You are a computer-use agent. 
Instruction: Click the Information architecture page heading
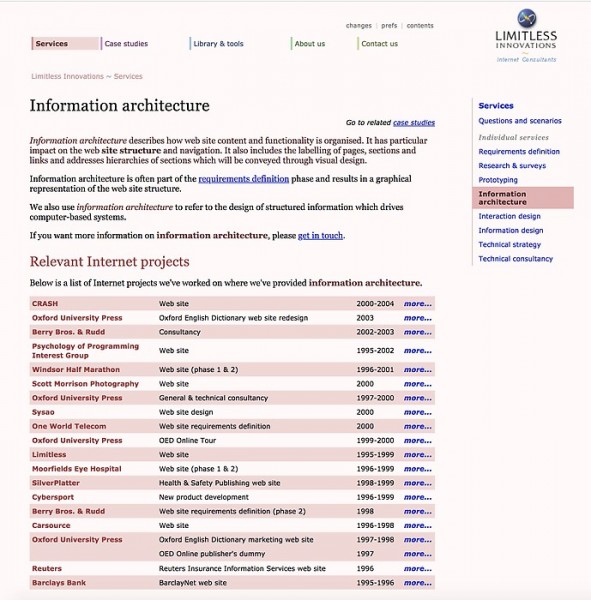coord(119,106)
